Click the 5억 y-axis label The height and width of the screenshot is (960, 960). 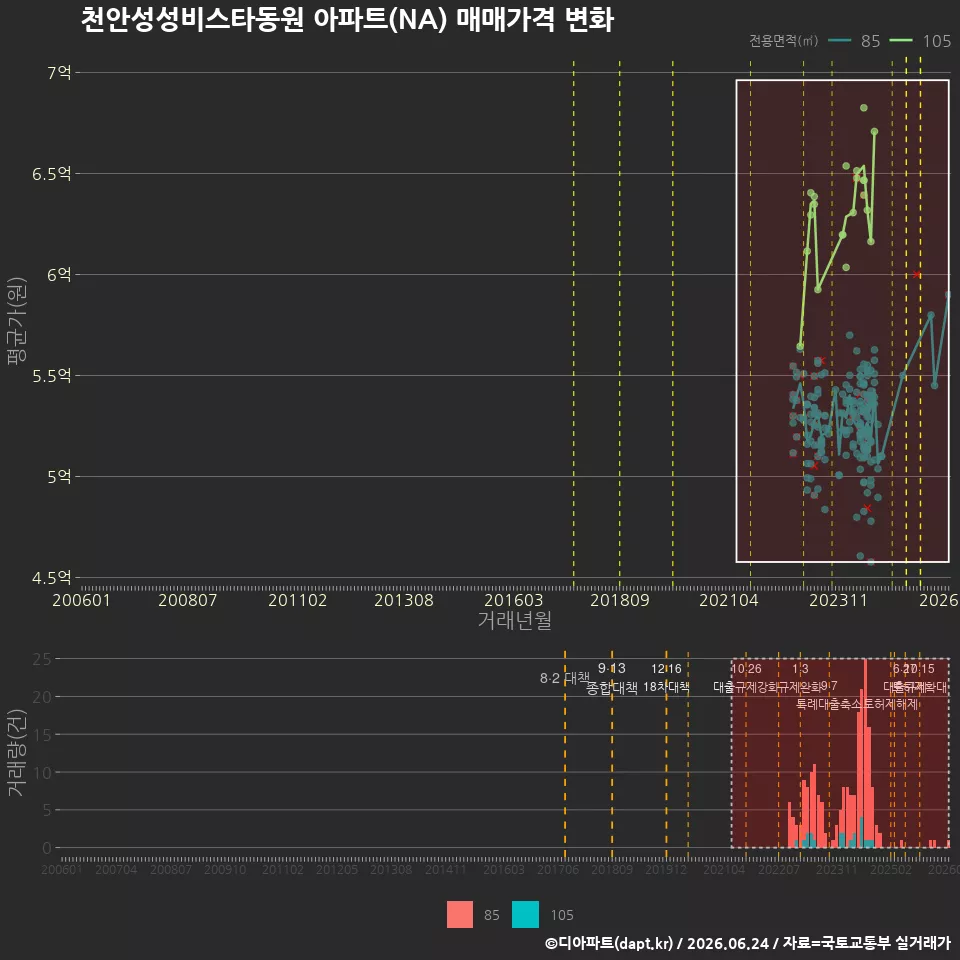click(59, 476)
